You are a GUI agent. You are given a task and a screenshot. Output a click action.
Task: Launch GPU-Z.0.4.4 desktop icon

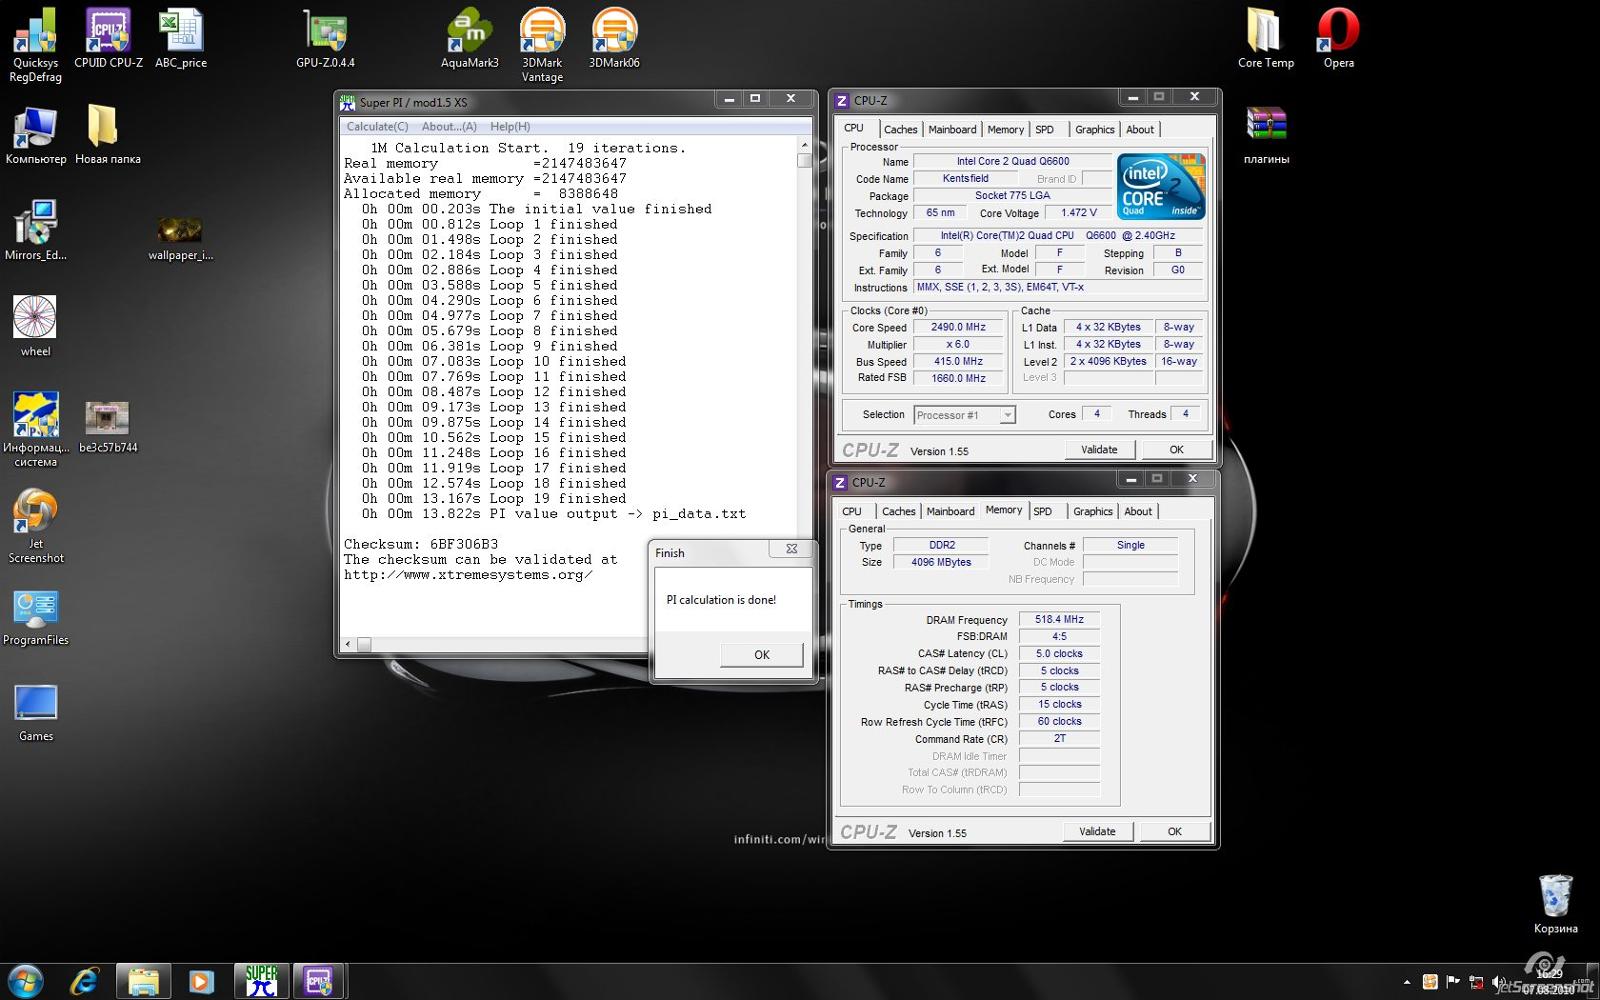pos(325,38)
